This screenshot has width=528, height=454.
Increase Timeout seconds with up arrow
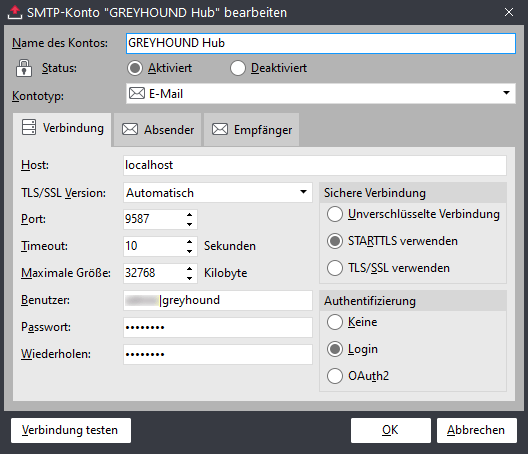[x=190, y=241]
